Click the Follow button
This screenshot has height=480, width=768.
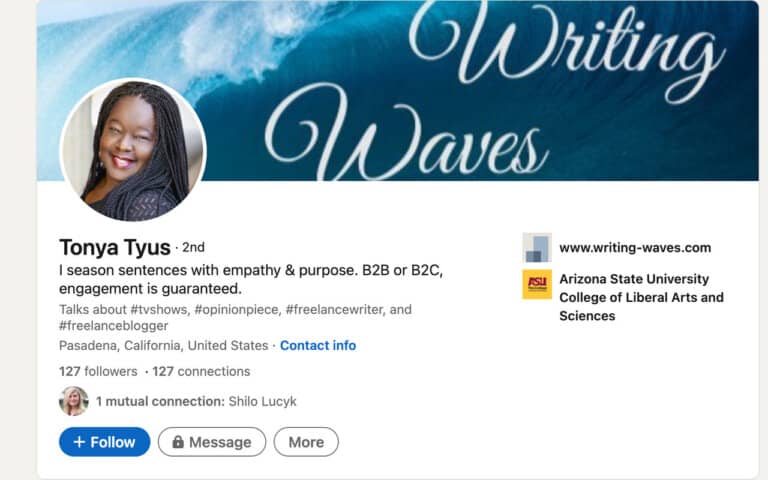coord(104,442)
